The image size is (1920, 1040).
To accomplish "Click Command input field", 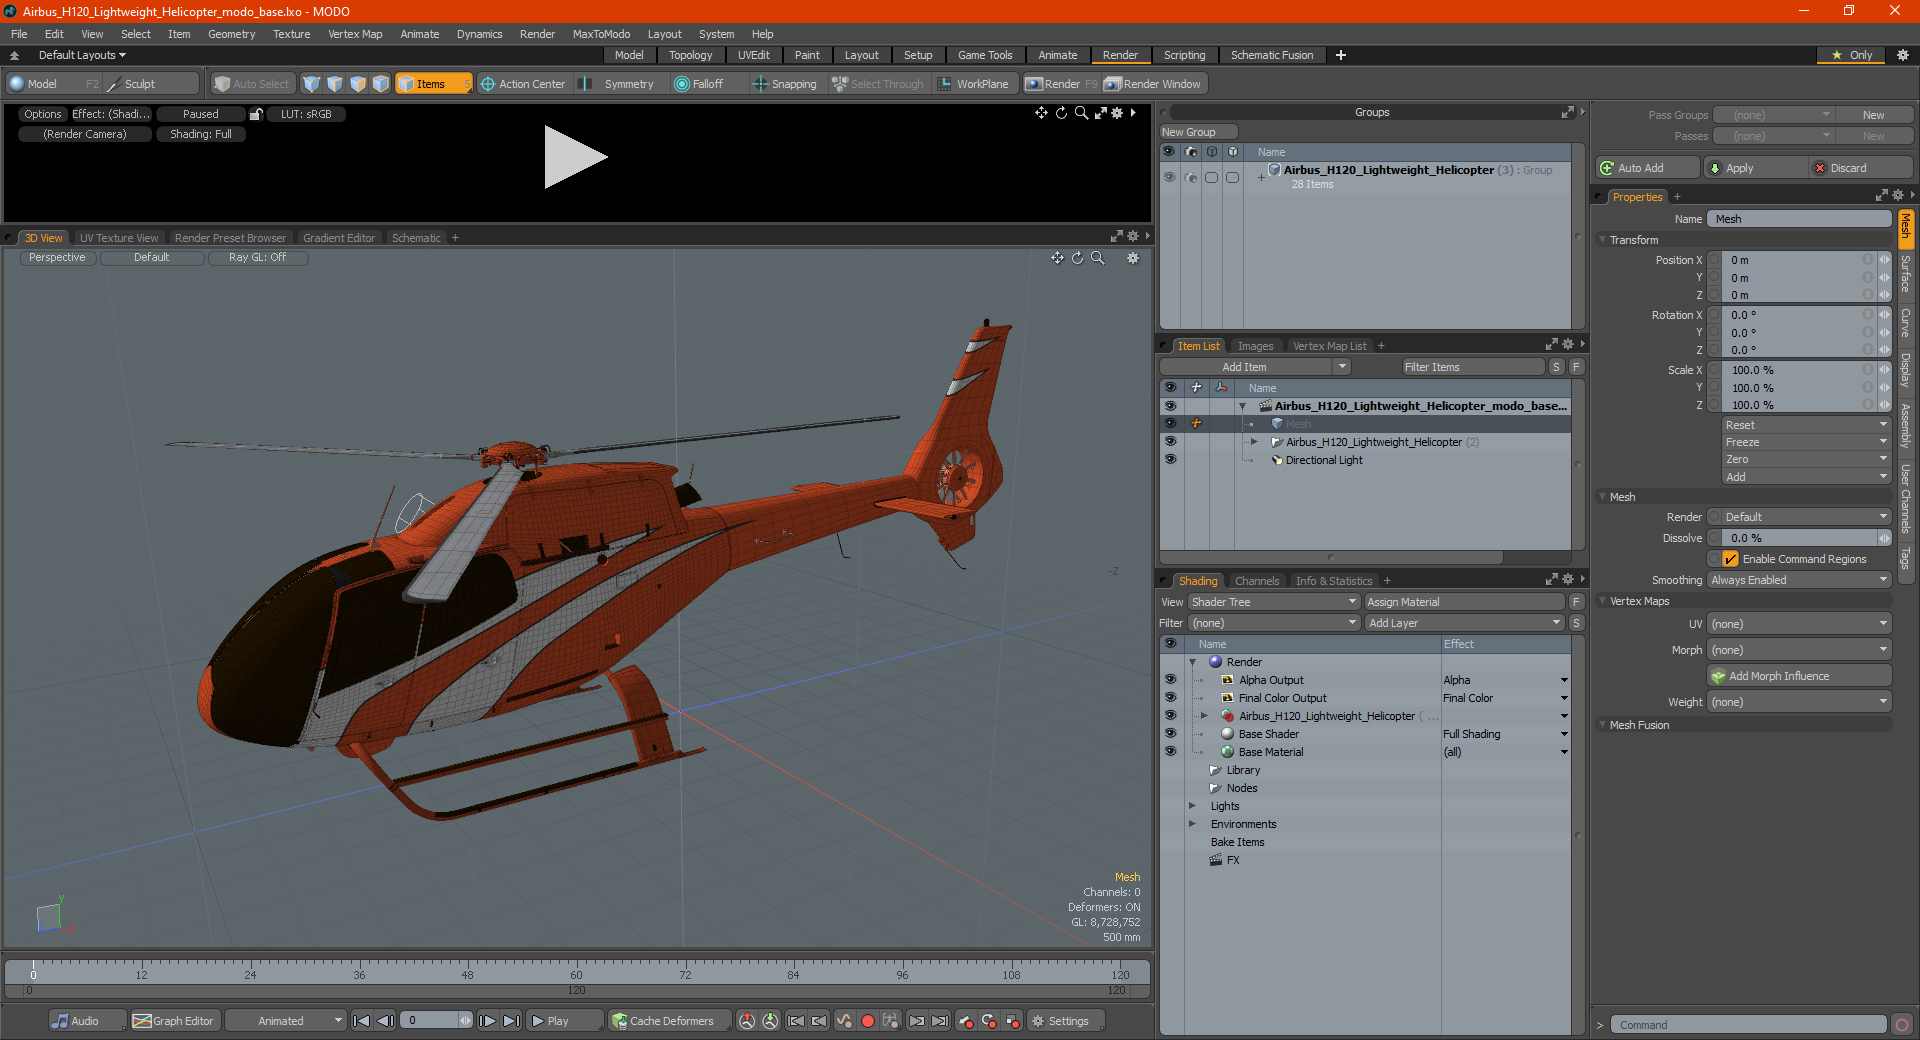I will [x=1748, y=1025].
